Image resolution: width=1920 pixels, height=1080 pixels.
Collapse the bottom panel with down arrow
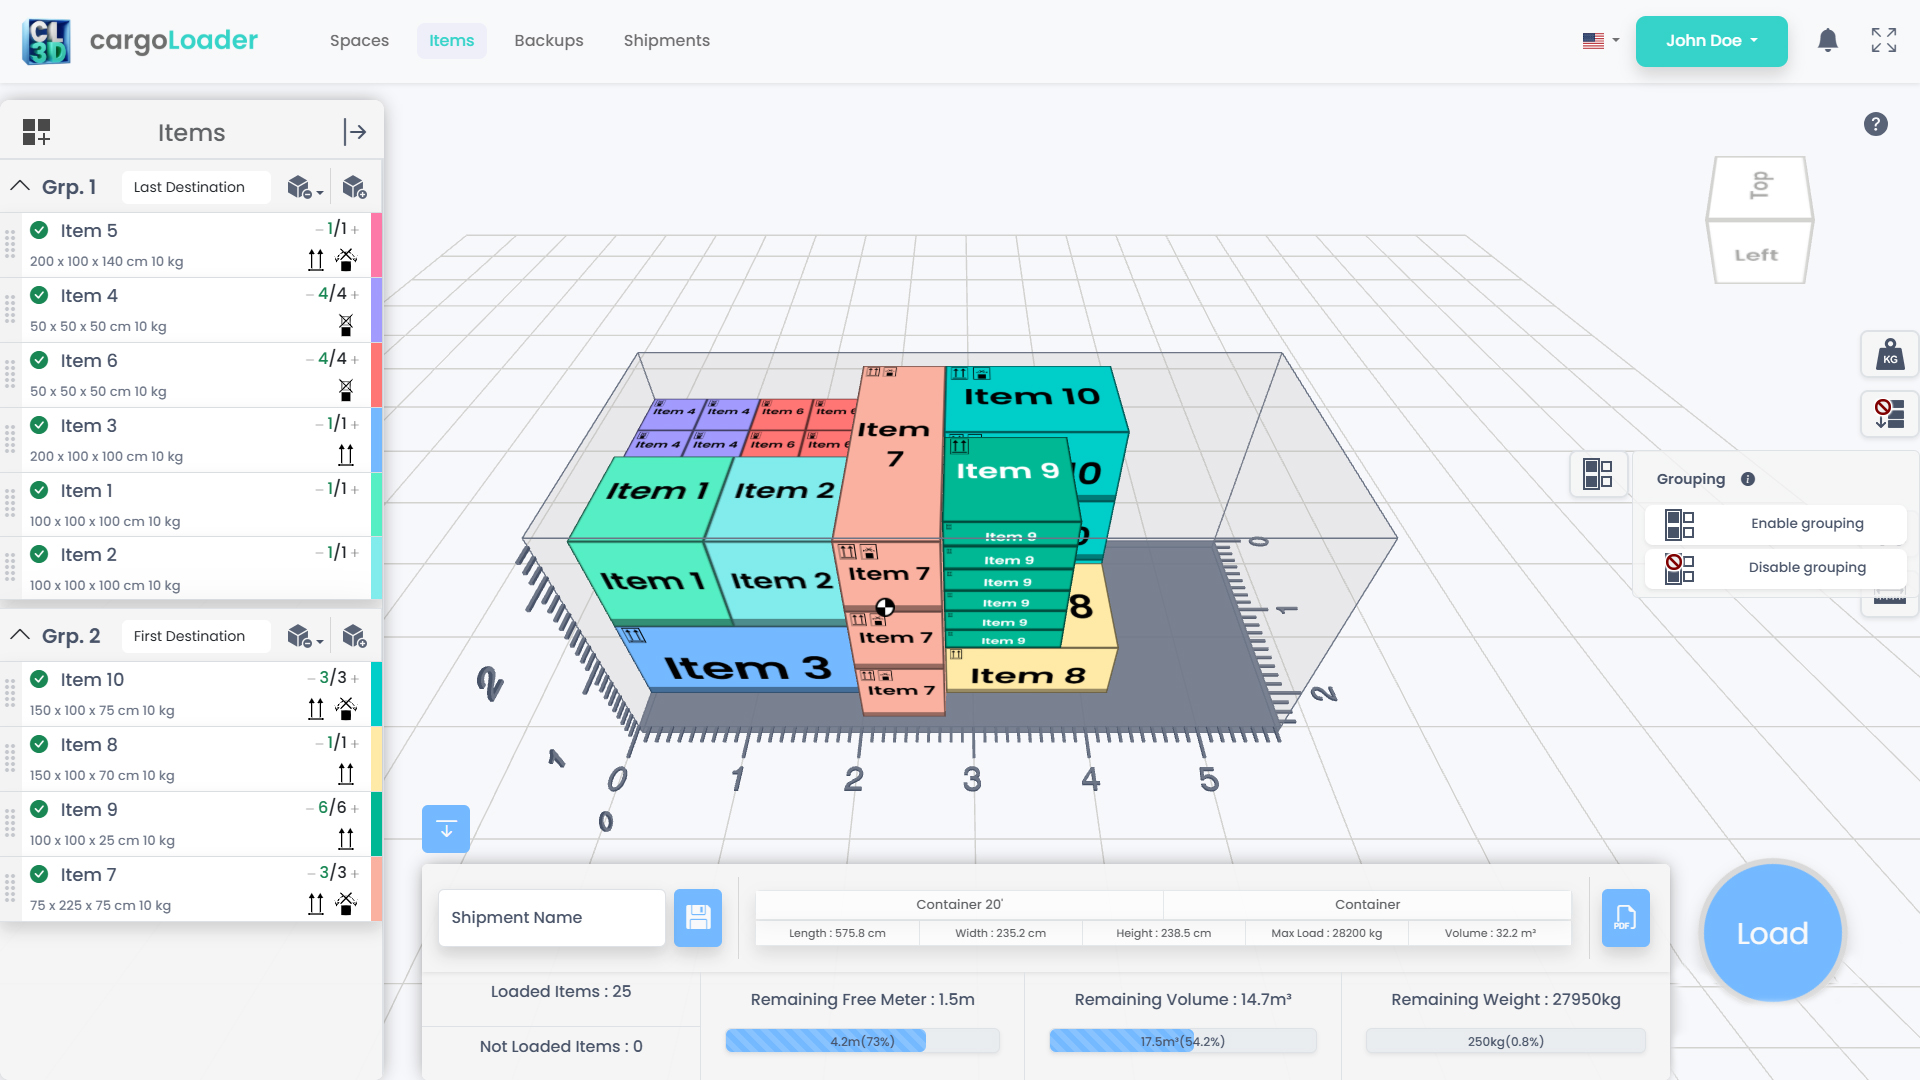tap(446, 829)
